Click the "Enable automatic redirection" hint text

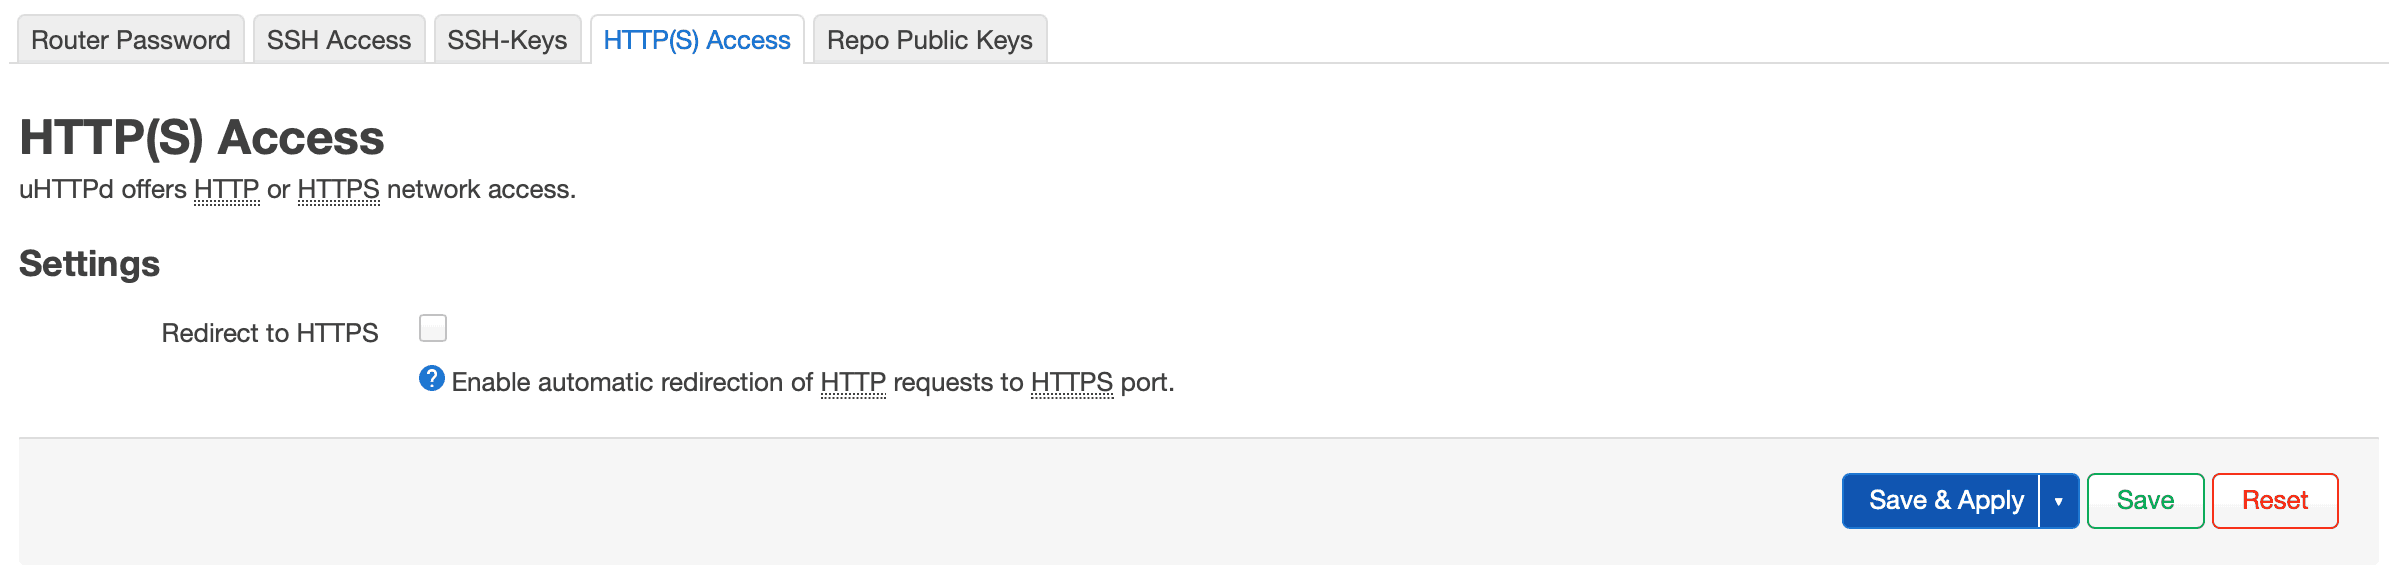(632, 382)
